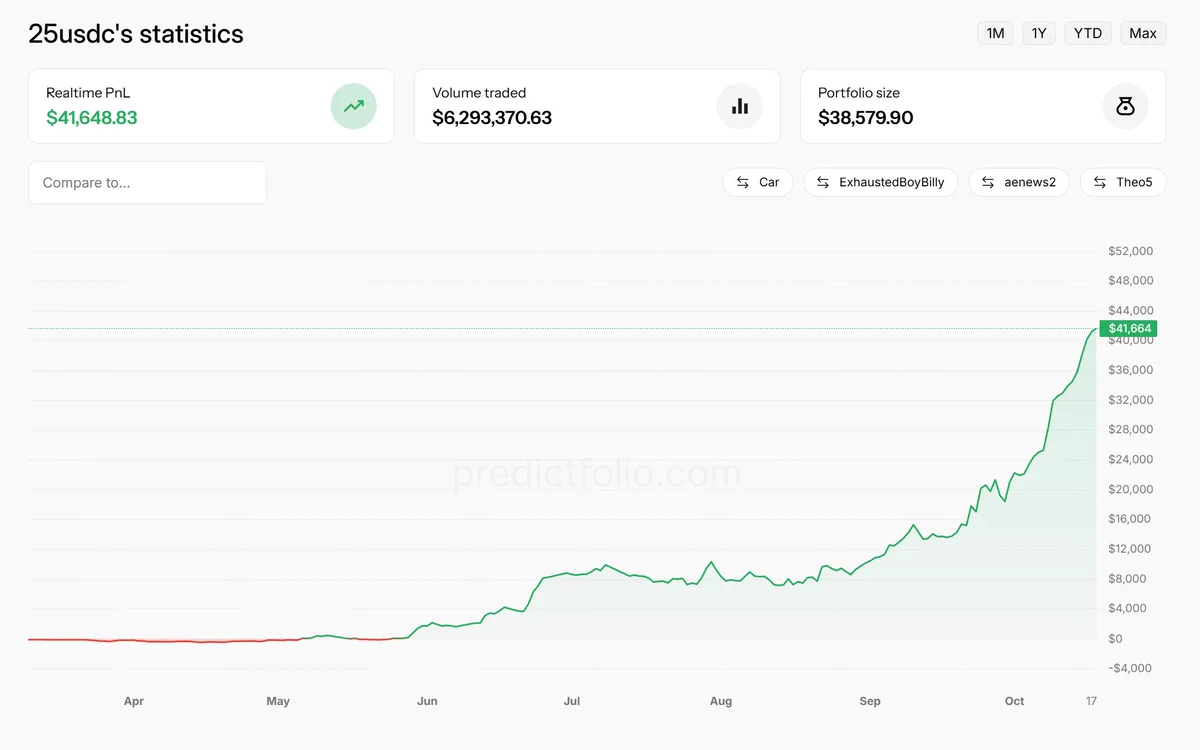Click the bar chart volume icon
This screenshot has height=750, width=1200.
[x=740, y=106]
